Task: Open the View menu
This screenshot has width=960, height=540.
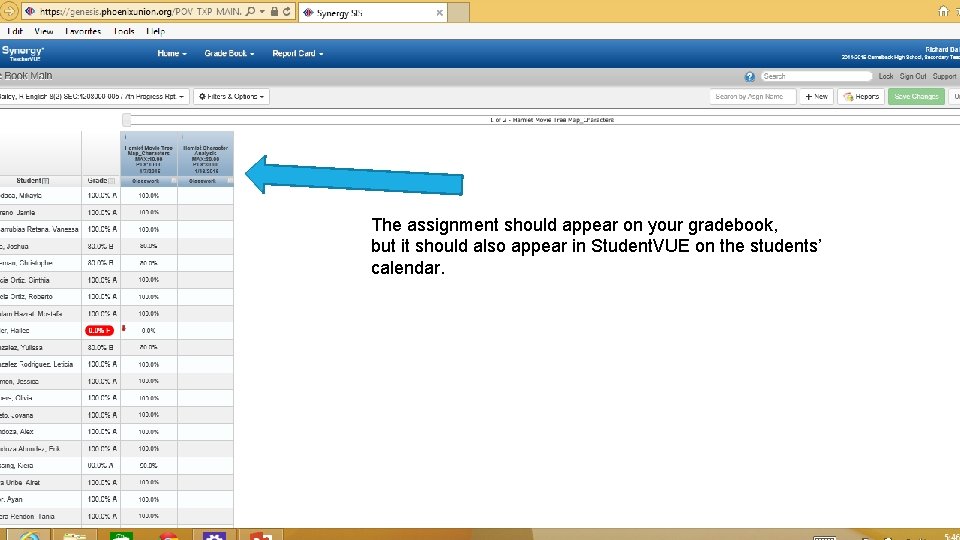Action: click(43, 31)
